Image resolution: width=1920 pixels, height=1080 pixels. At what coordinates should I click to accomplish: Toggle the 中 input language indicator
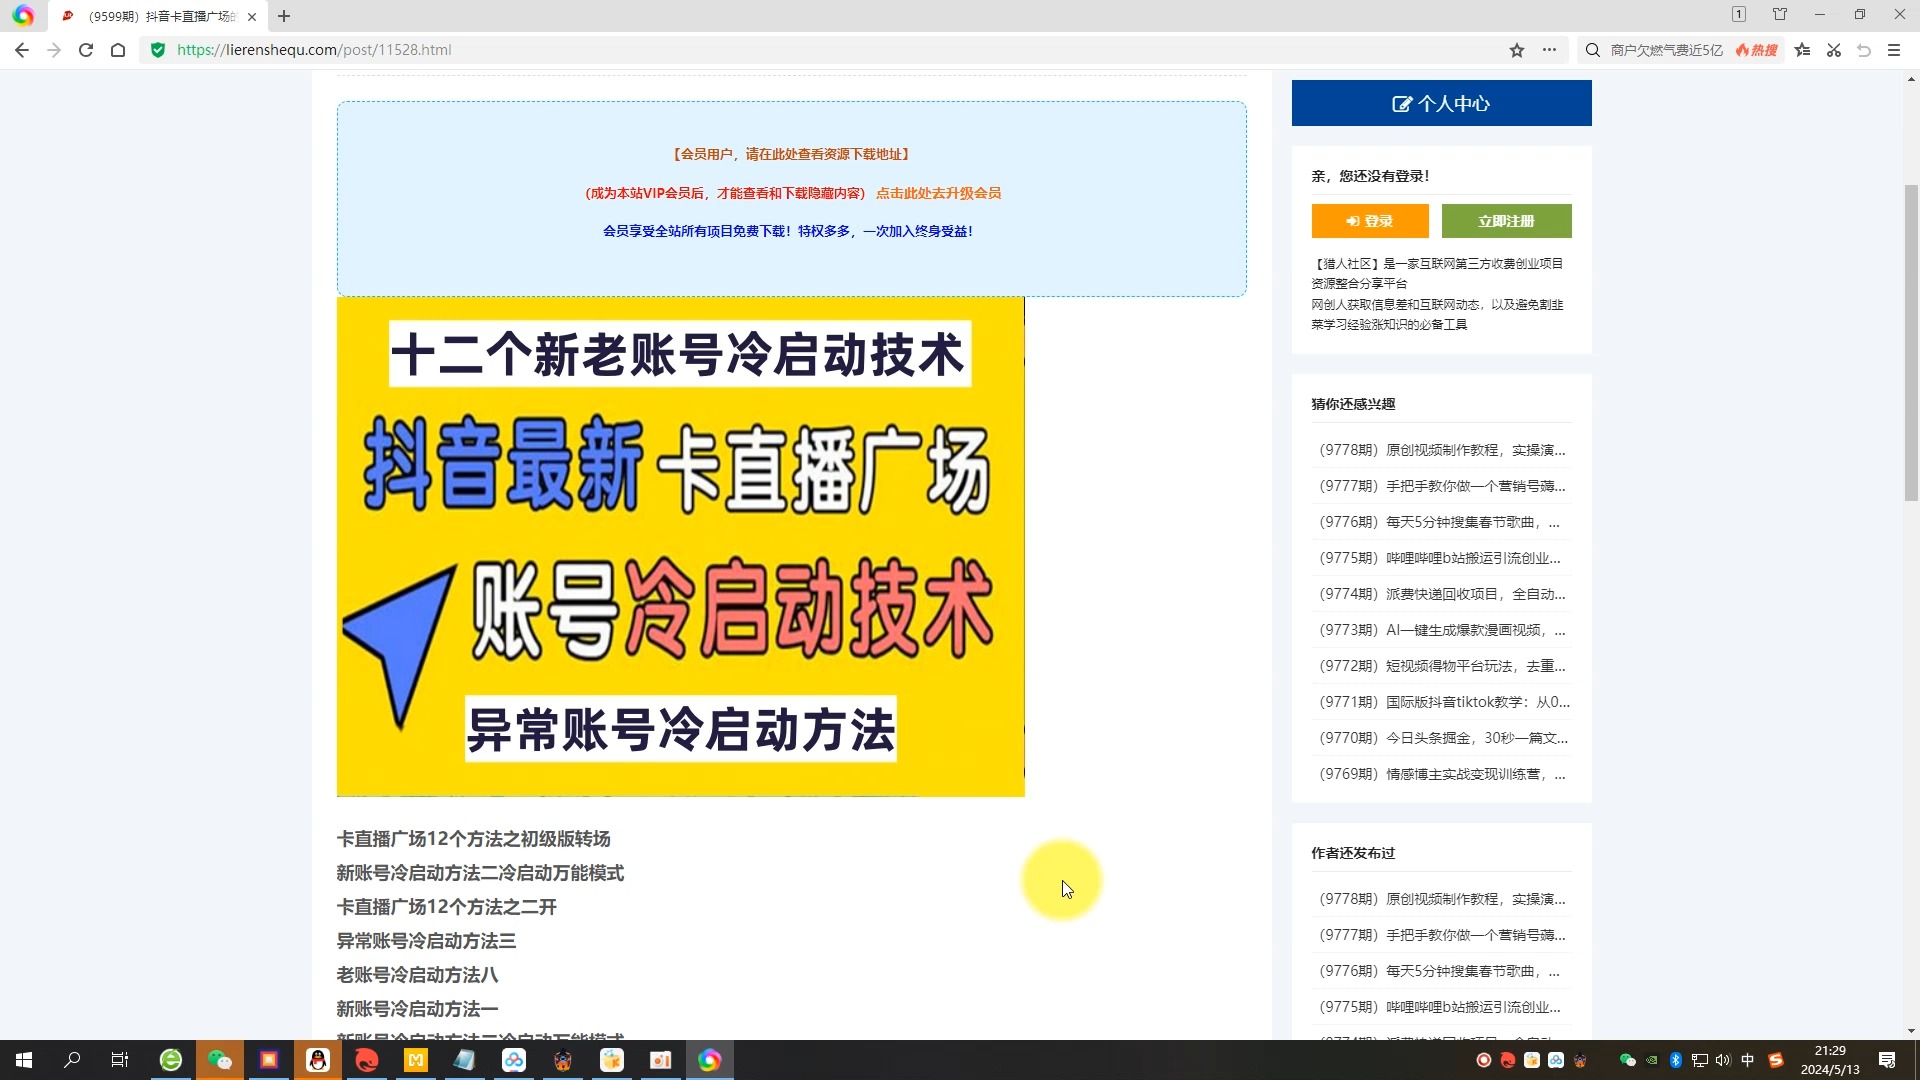tap(1748, 1060)
